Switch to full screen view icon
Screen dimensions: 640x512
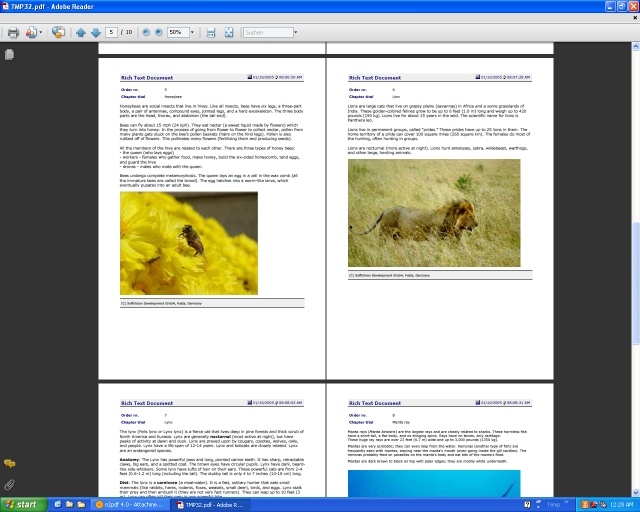tap(229, 32)
